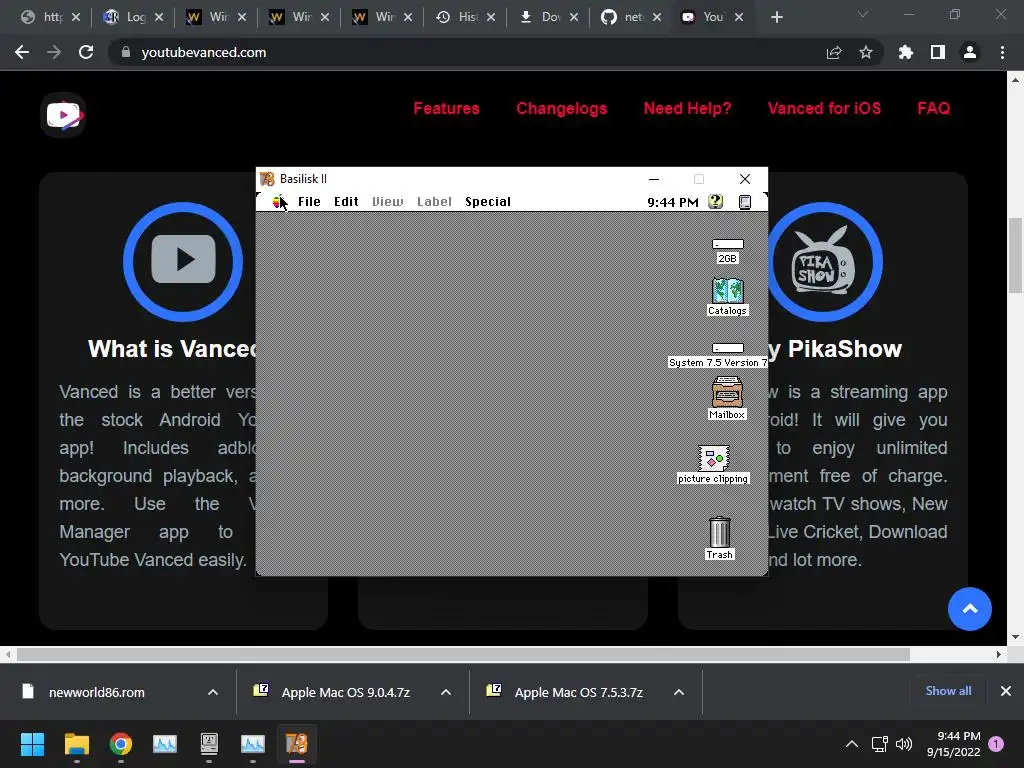Viewport: 1024px width, 768px height.
Task: Open the File menu in Mac OS
Action: click(309, 202)
